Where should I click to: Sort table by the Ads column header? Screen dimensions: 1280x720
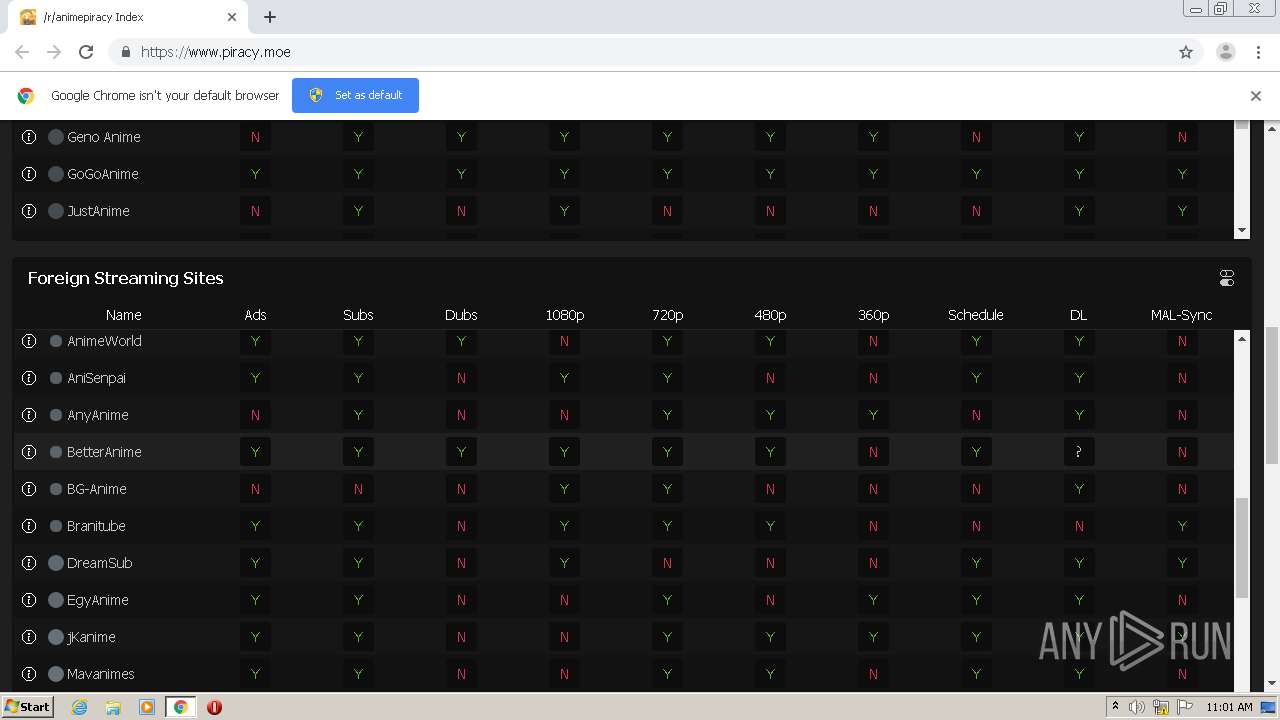click(x=255, y=315)
